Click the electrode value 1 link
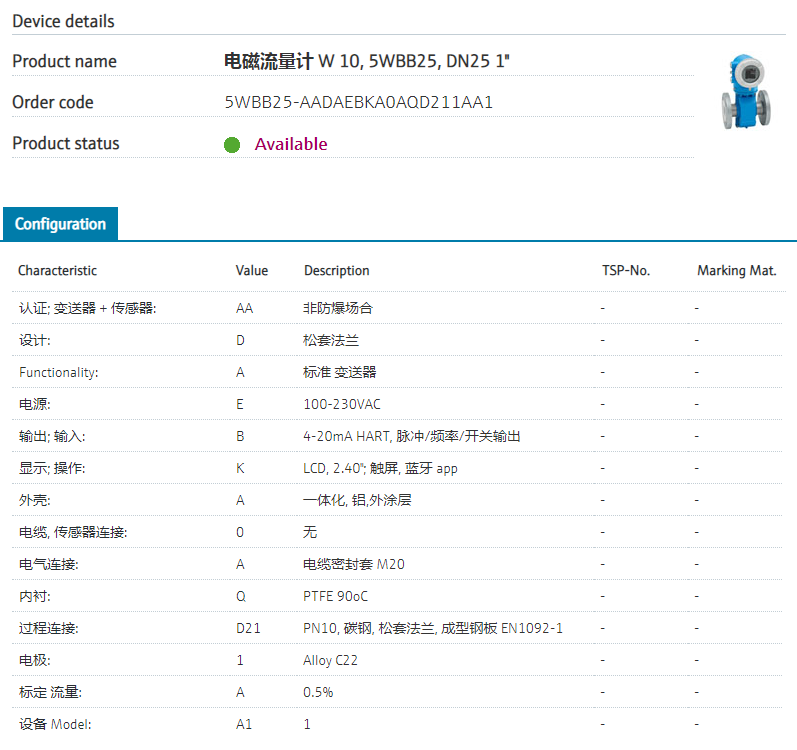Screen dimensions: 797x750 point(240,660)
